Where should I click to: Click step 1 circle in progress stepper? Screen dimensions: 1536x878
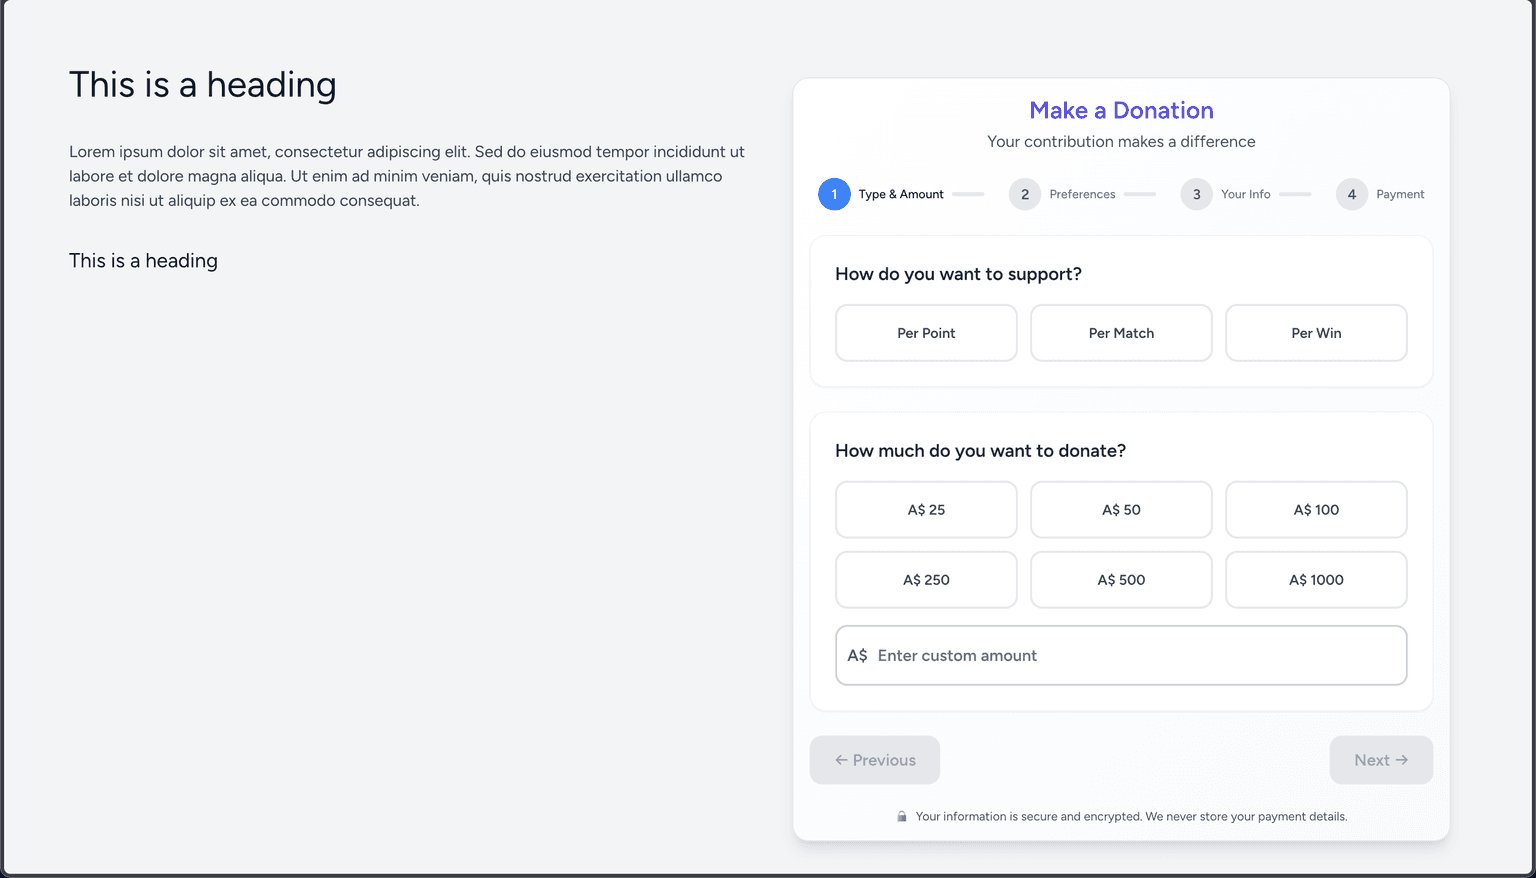click(x=834, y=194)
